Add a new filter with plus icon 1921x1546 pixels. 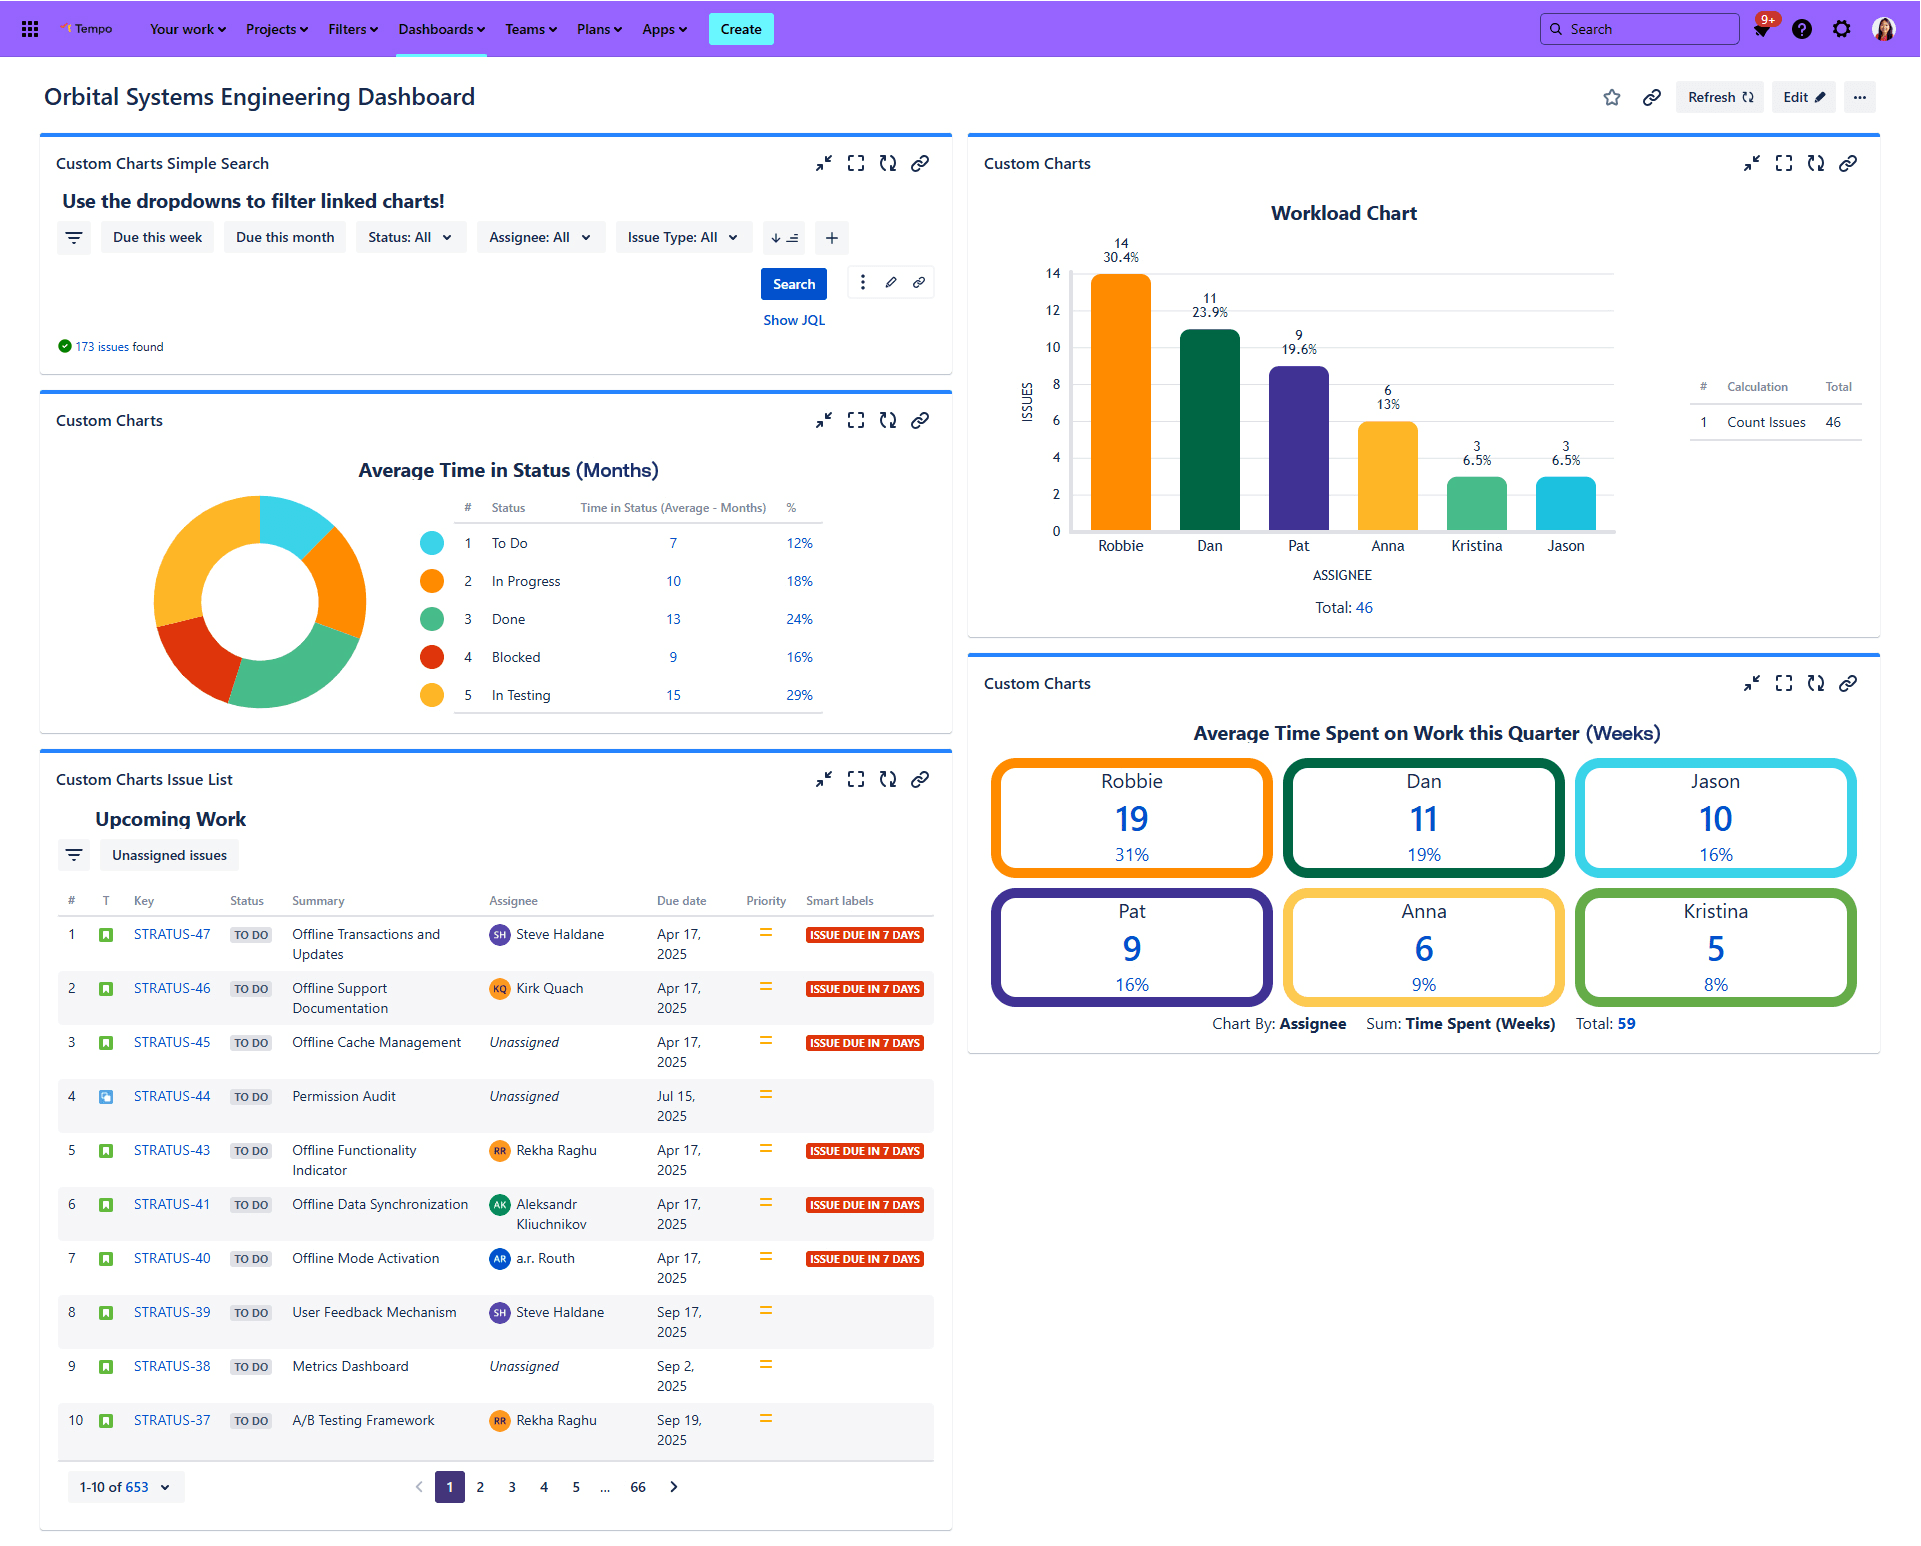(831, 238)
